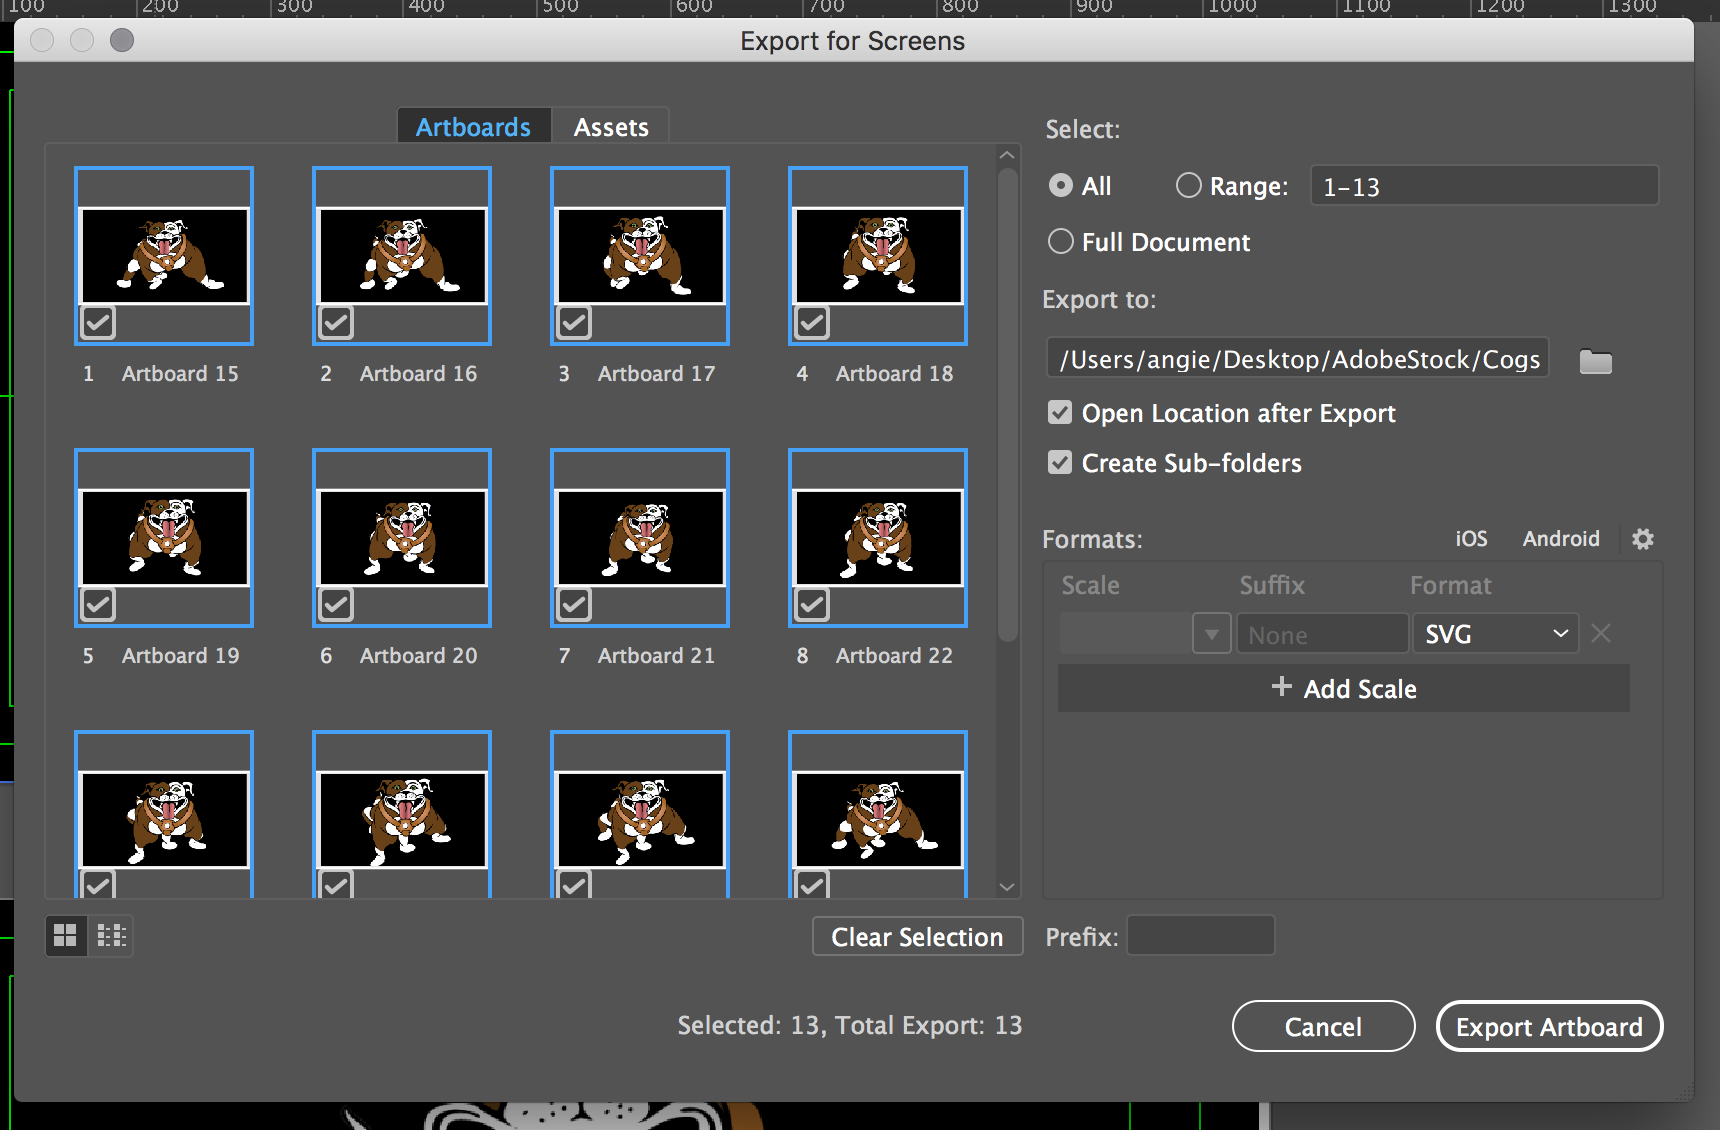Click the Range text field

pos(1484,186)
